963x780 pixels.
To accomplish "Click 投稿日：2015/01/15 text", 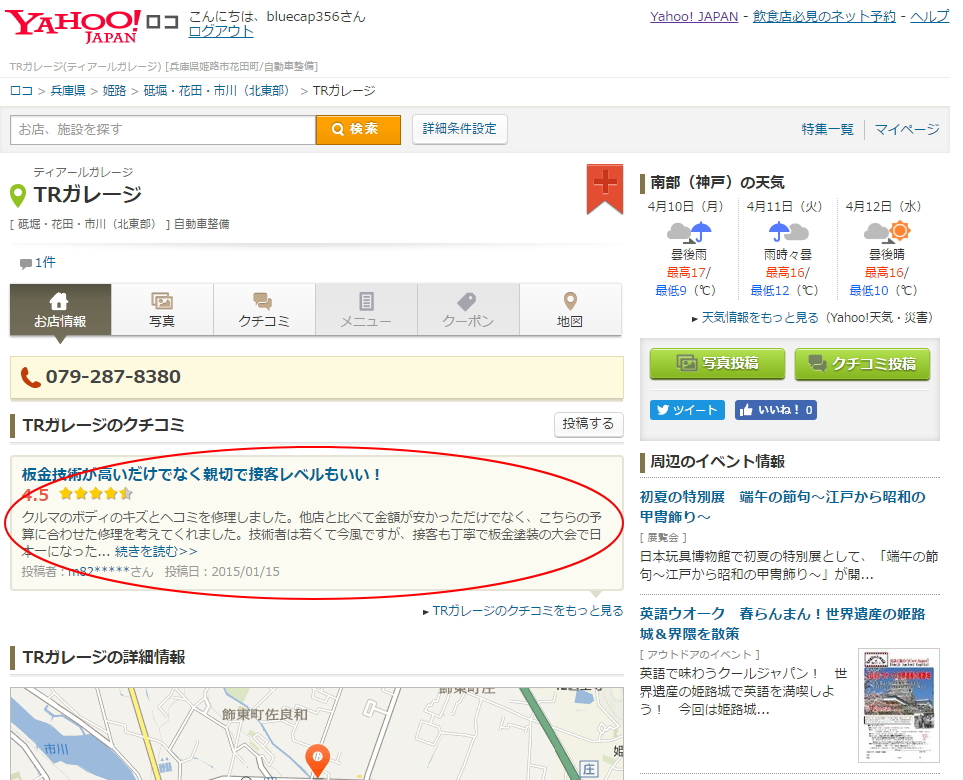I will [222, 572].
